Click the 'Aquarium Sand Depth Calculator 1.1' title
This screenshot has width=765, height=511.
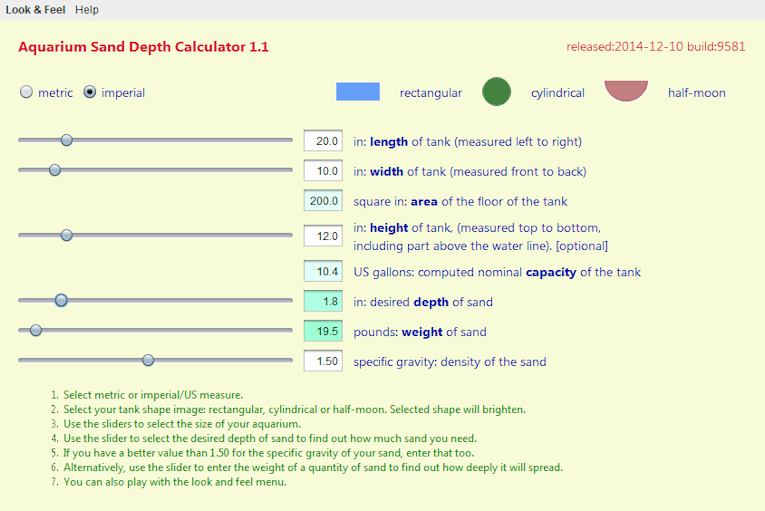click(143, 47)
